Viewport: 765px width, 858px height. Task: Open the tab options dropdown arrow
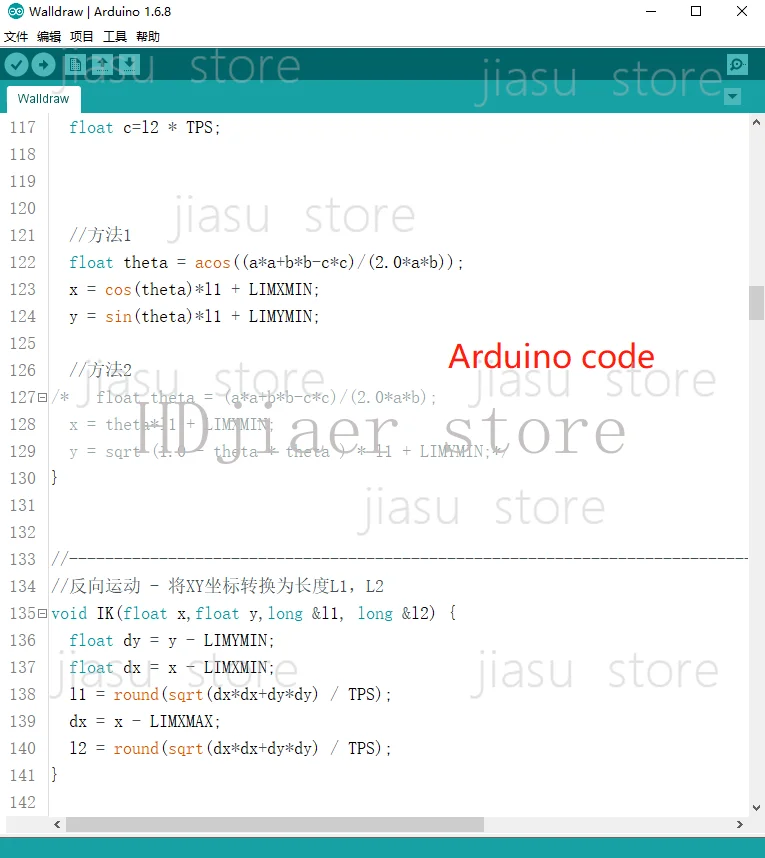click(x=732, y=97)
